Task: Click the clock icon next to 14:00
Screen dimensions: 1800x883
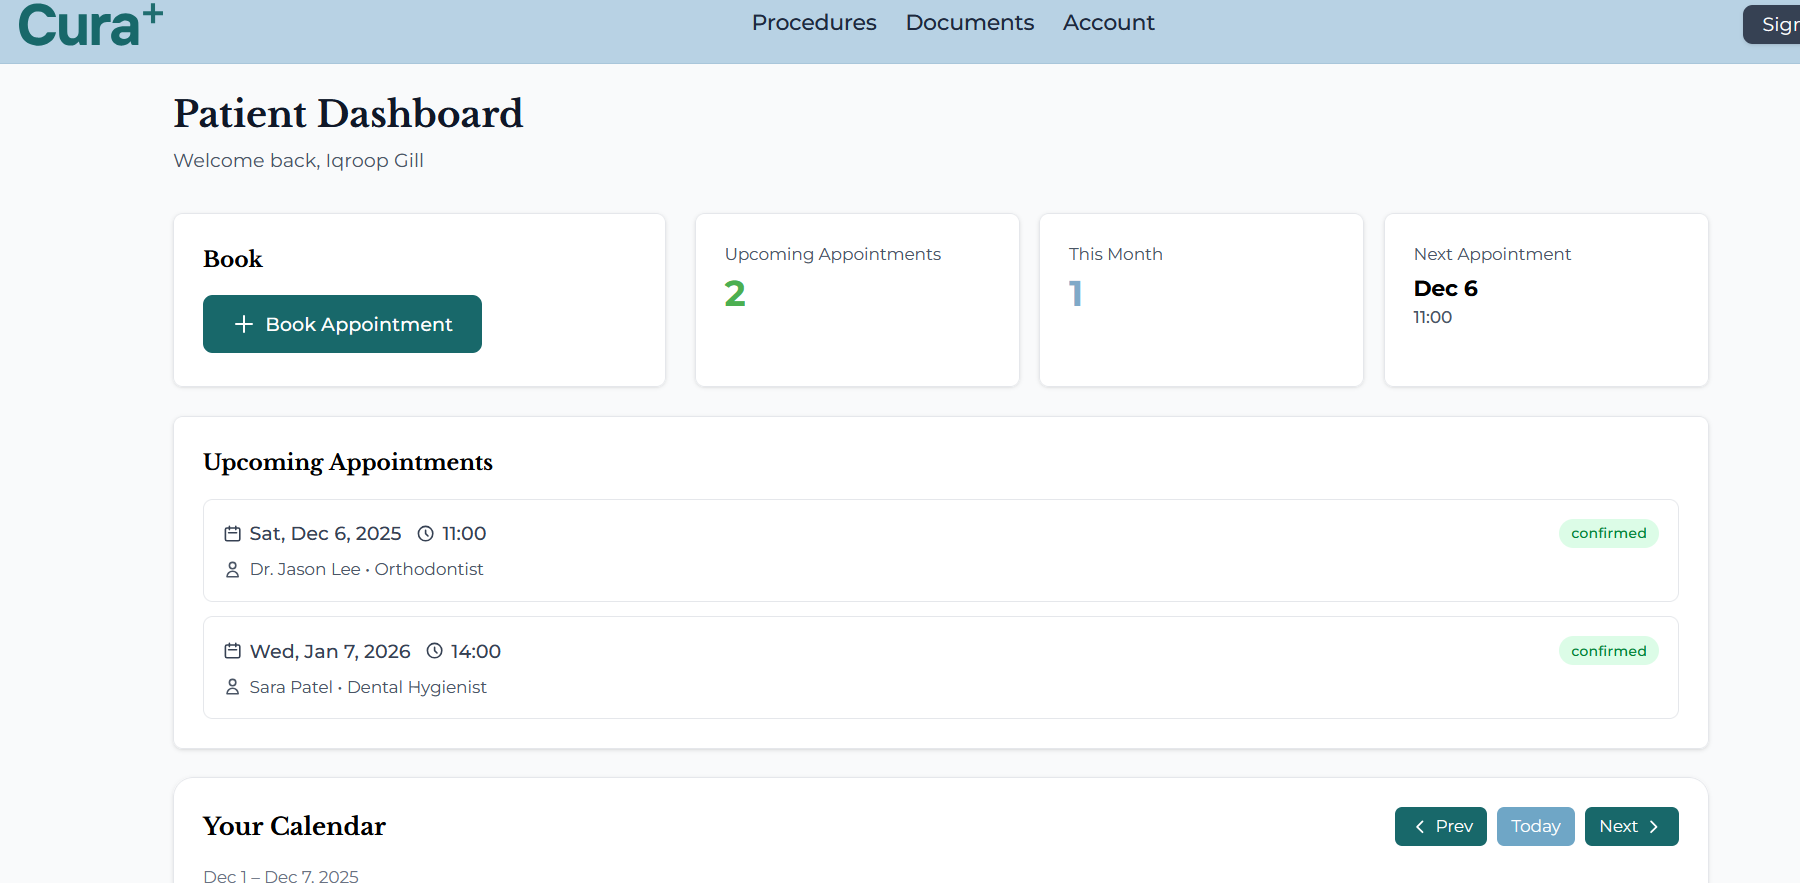Action: 434,652
